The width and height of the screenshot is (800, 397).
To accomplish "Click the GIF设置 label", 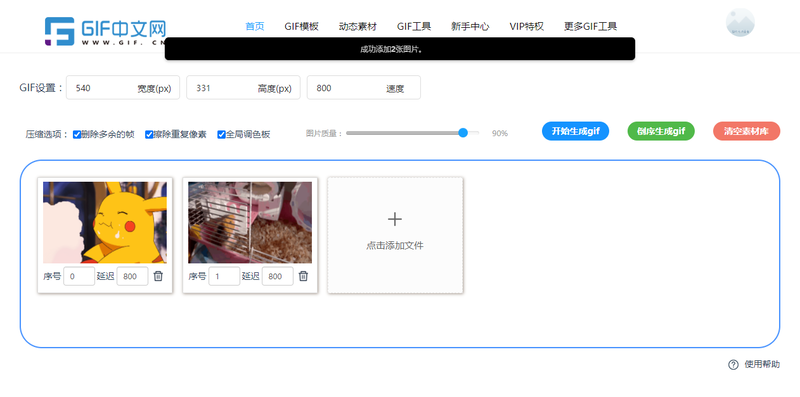I will pos(41,88).
